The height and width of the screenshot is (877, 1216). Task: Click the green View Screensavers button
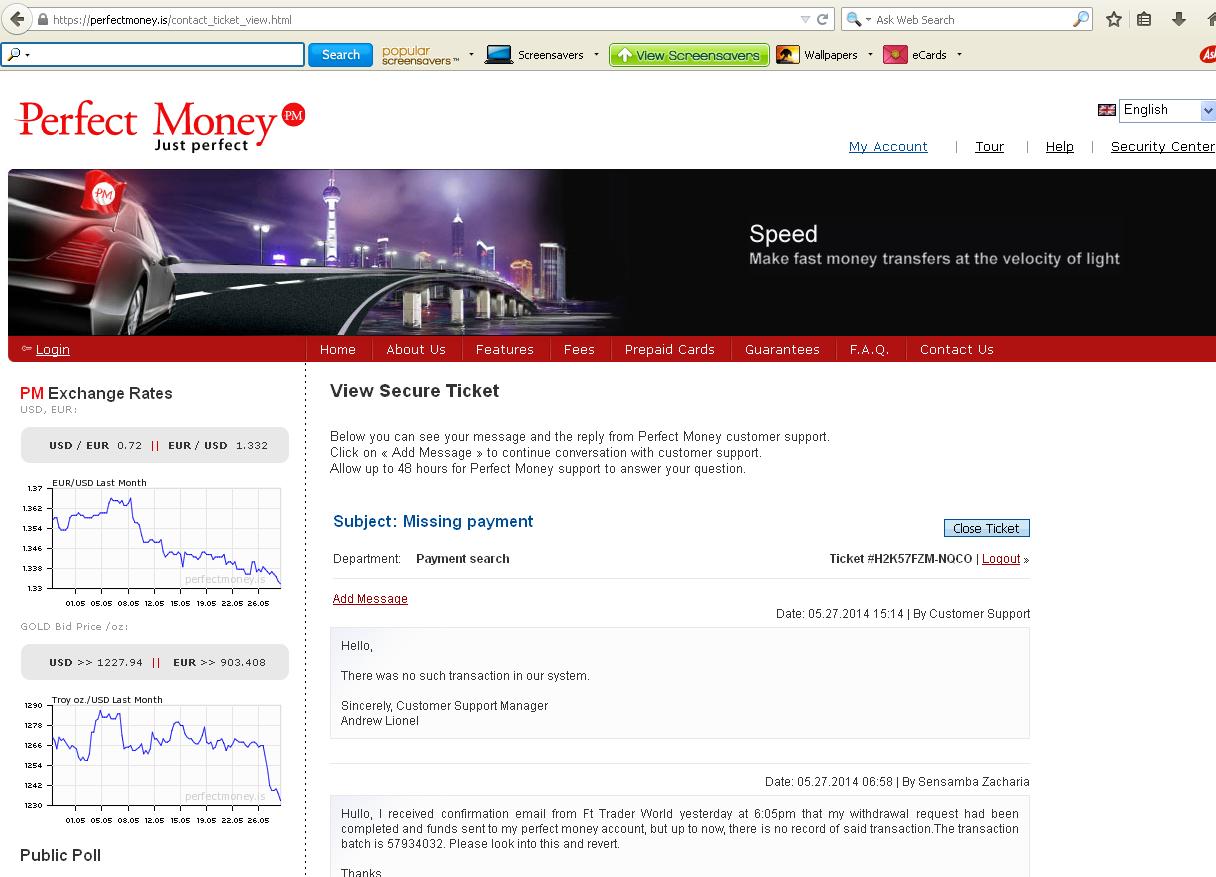[689, 55]
